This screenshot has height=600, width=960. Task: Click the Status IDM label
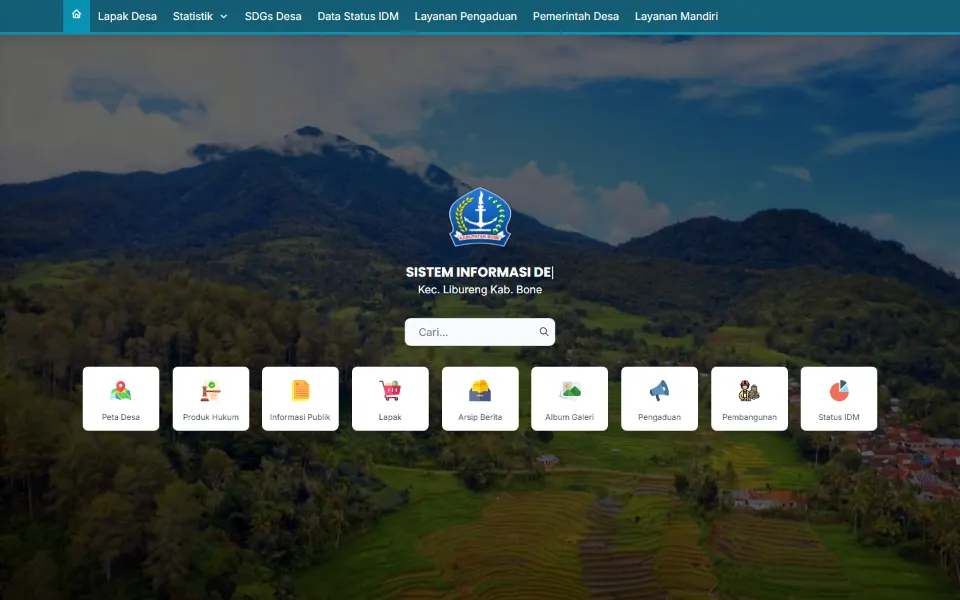(839, 417)
